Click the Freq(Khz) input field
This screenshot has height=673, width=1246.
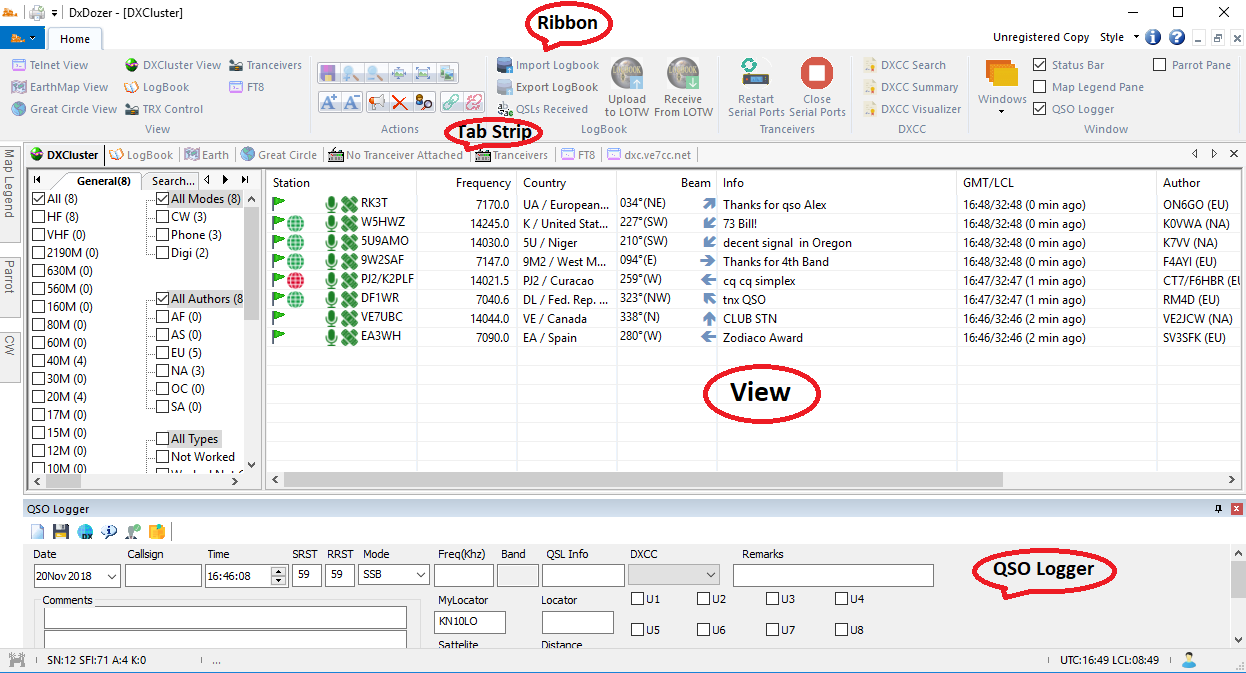tap(463, 576)
